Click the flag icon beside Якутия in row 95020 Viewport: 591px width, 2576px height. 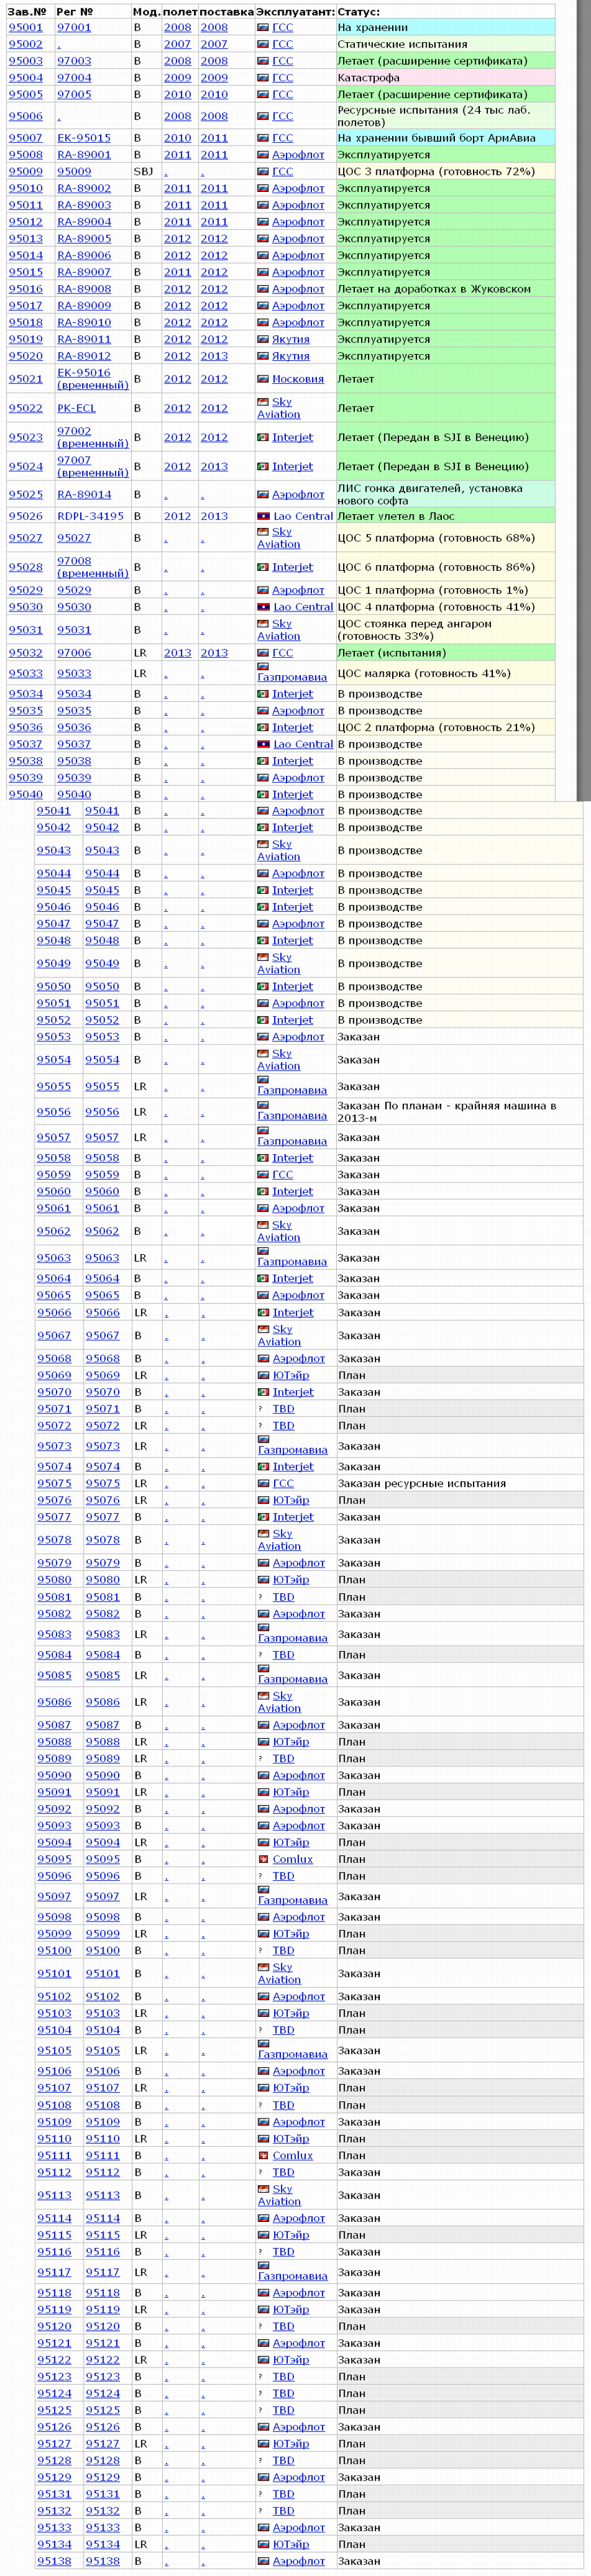point(263,356)
